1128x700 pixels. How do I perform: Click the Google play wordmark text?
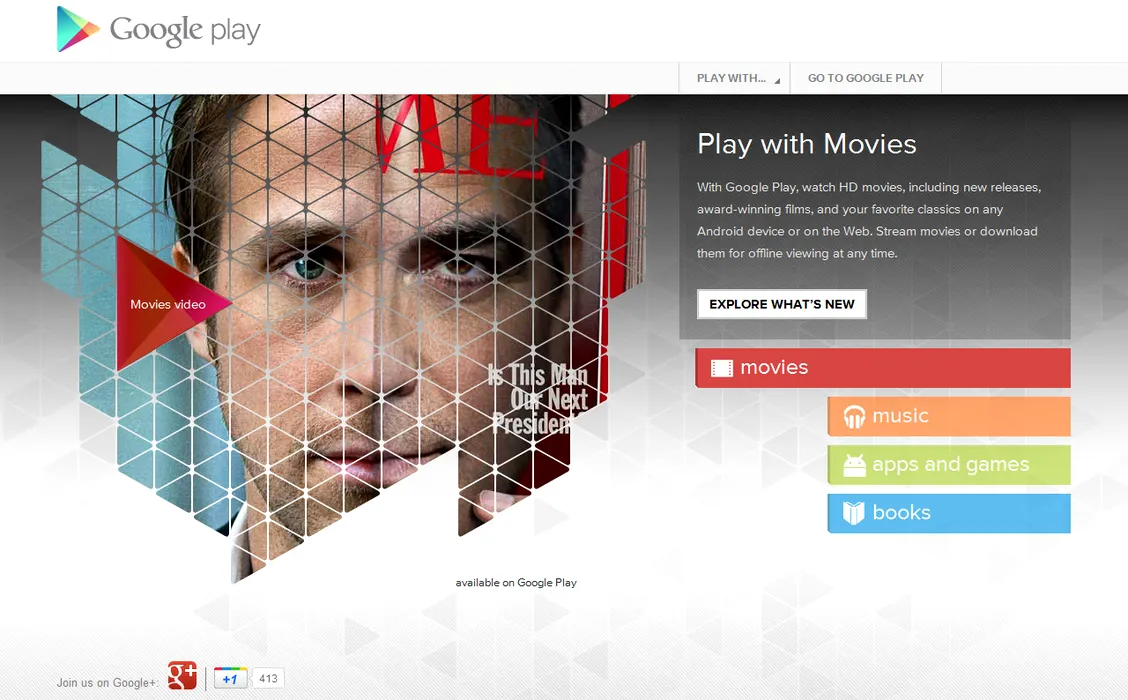[185, 30]
